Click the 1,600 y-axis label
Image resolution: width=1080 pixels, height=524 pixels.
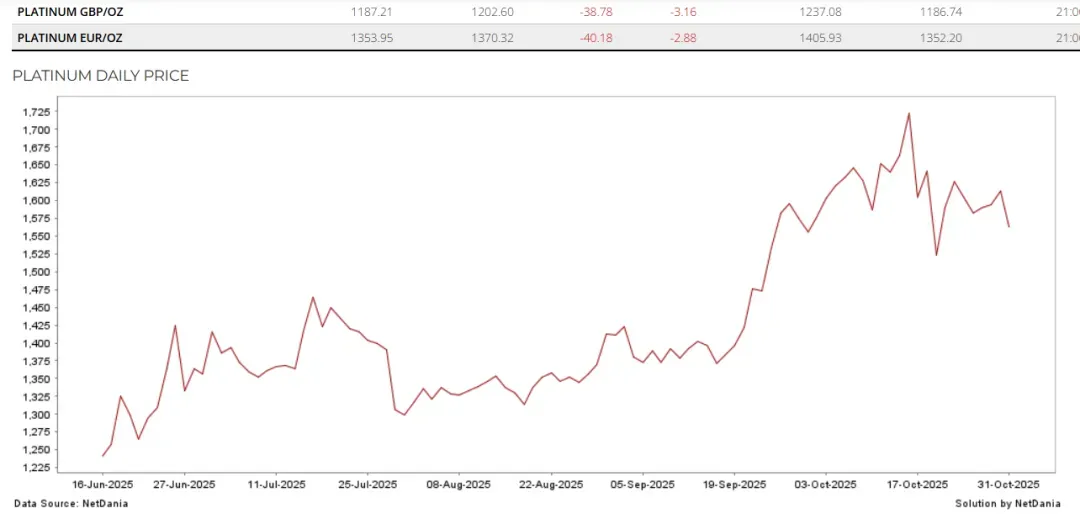39,201
